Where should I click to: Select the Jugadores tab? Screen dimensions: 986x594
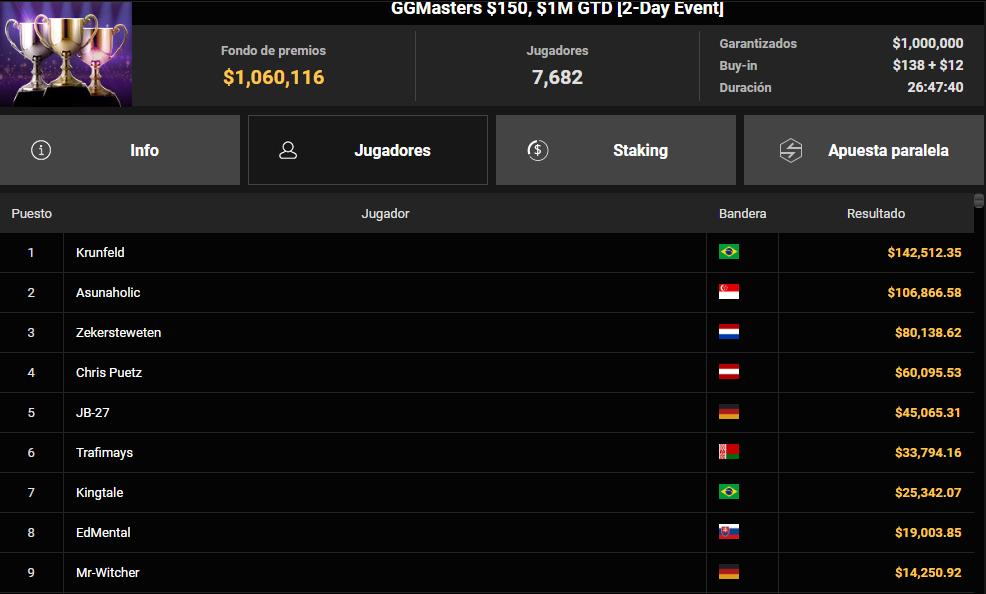pos(368,150)
